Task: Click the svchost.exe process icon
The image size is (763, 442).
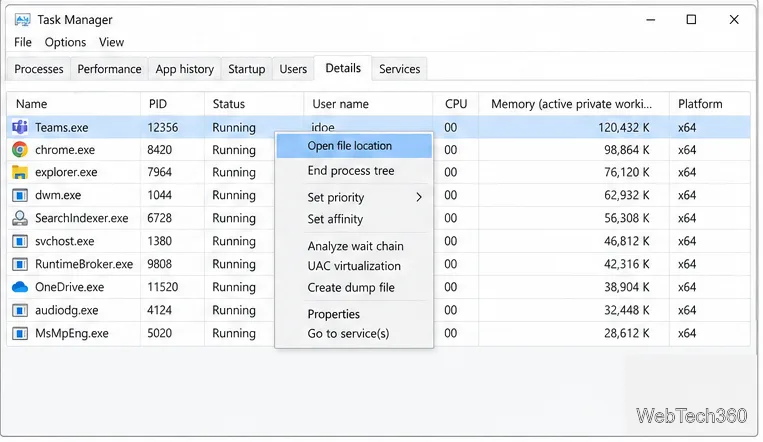Action: tap(19, 241)
